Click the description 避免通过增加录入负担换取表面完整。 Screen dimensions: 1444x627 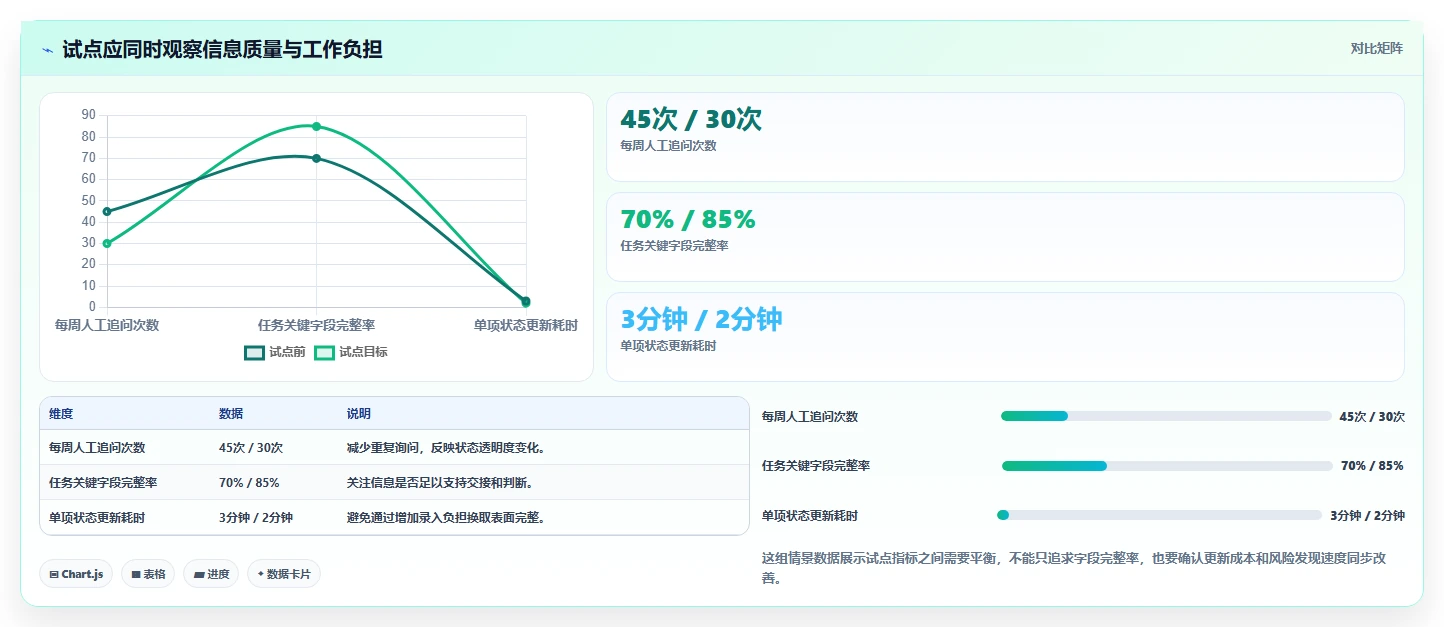[447, 518]
